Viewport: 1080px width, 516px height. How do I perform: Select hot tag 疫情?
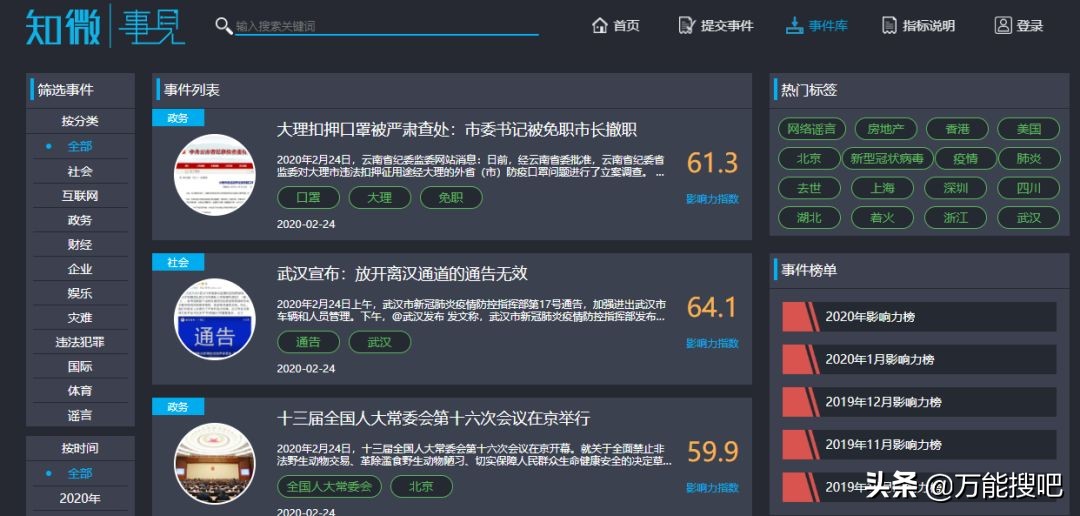pyautogui.click(x=966, y=158)
